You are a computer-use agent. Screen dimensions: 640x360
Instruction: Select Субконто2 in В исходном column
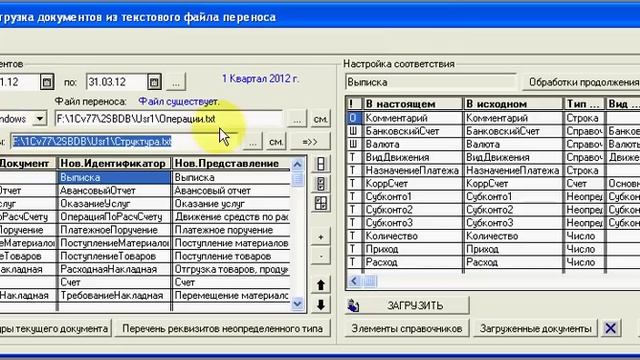513,209
